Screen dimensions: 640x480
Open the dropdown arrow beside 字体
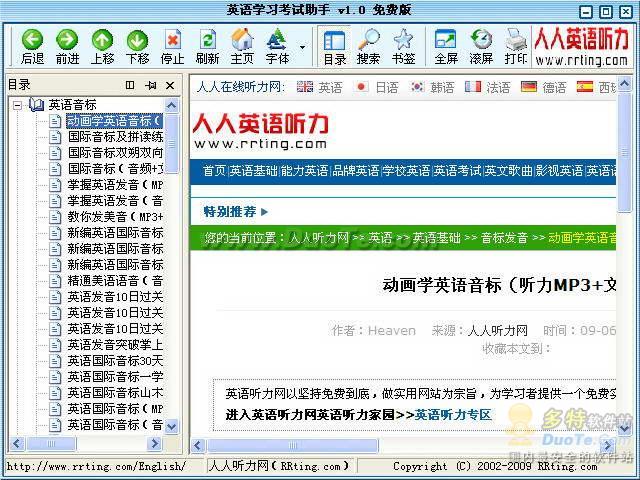coord(302,47)
